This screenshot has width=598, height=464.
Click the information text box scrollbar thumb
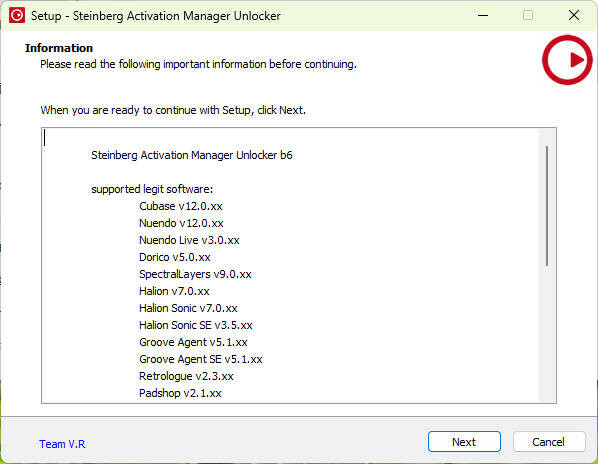pos(547,206)
